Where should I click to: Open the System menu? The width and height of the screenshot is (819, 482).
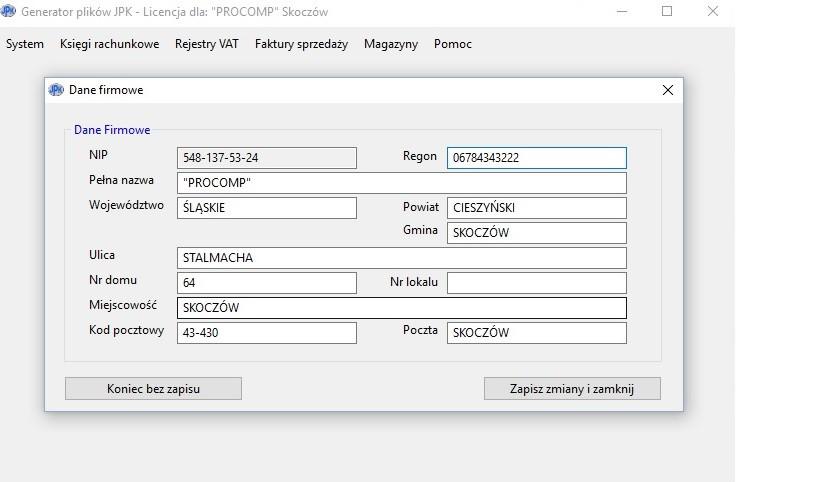pos(25,44)
